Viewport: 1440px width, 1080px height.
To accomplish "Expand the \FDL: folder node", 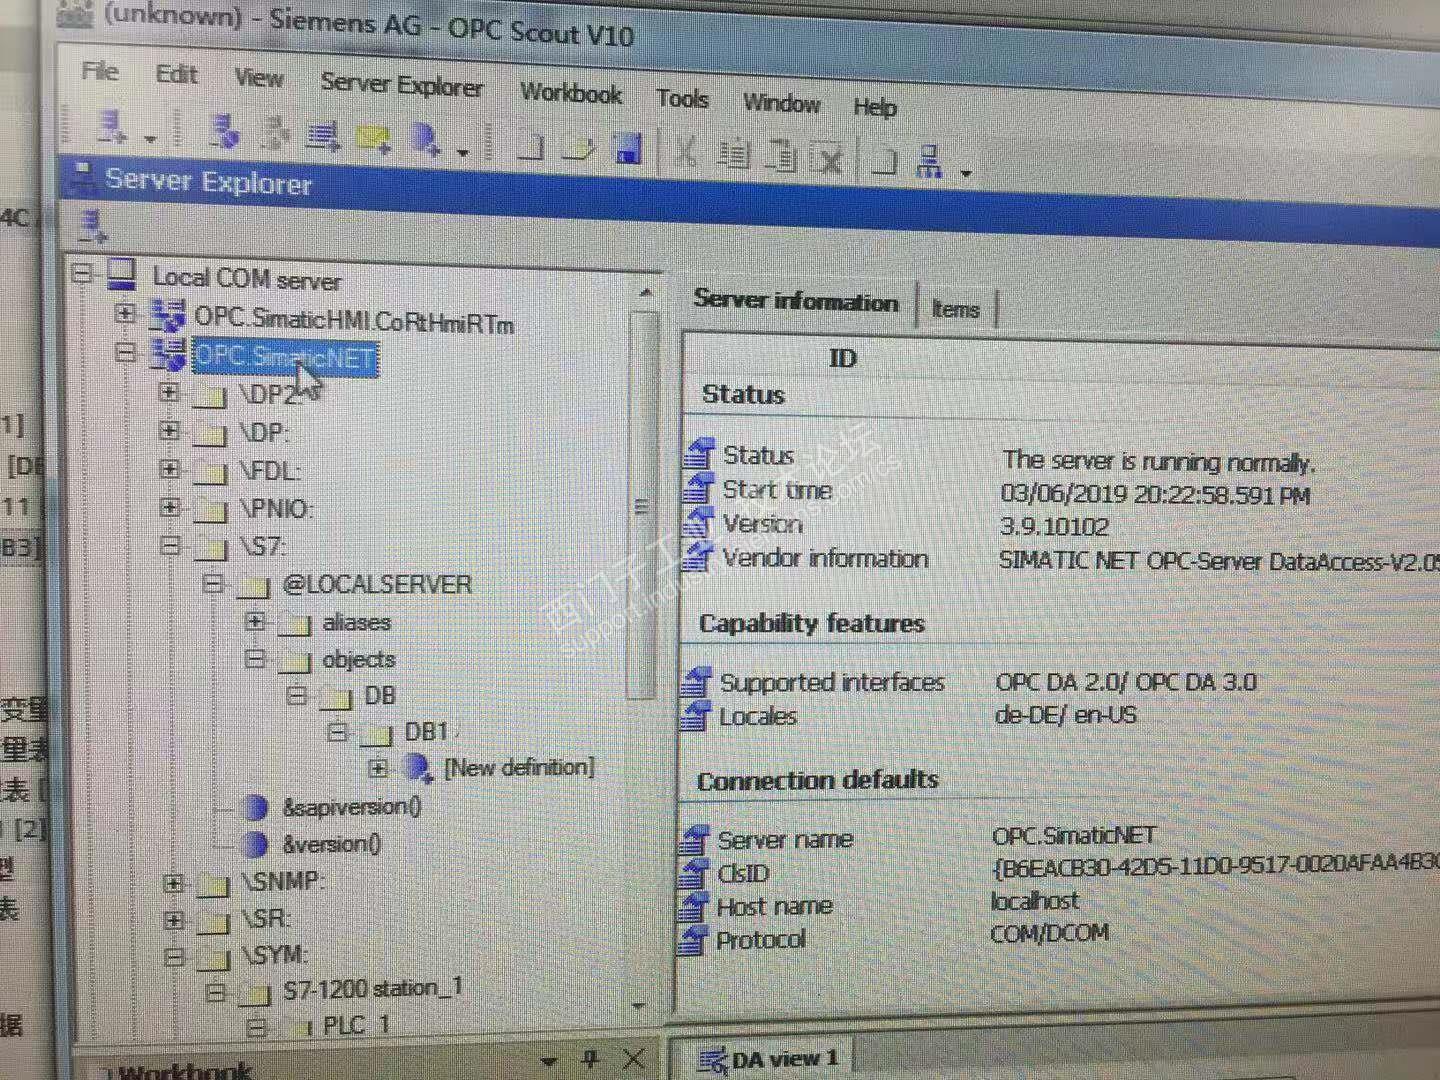I will [170, 468].
